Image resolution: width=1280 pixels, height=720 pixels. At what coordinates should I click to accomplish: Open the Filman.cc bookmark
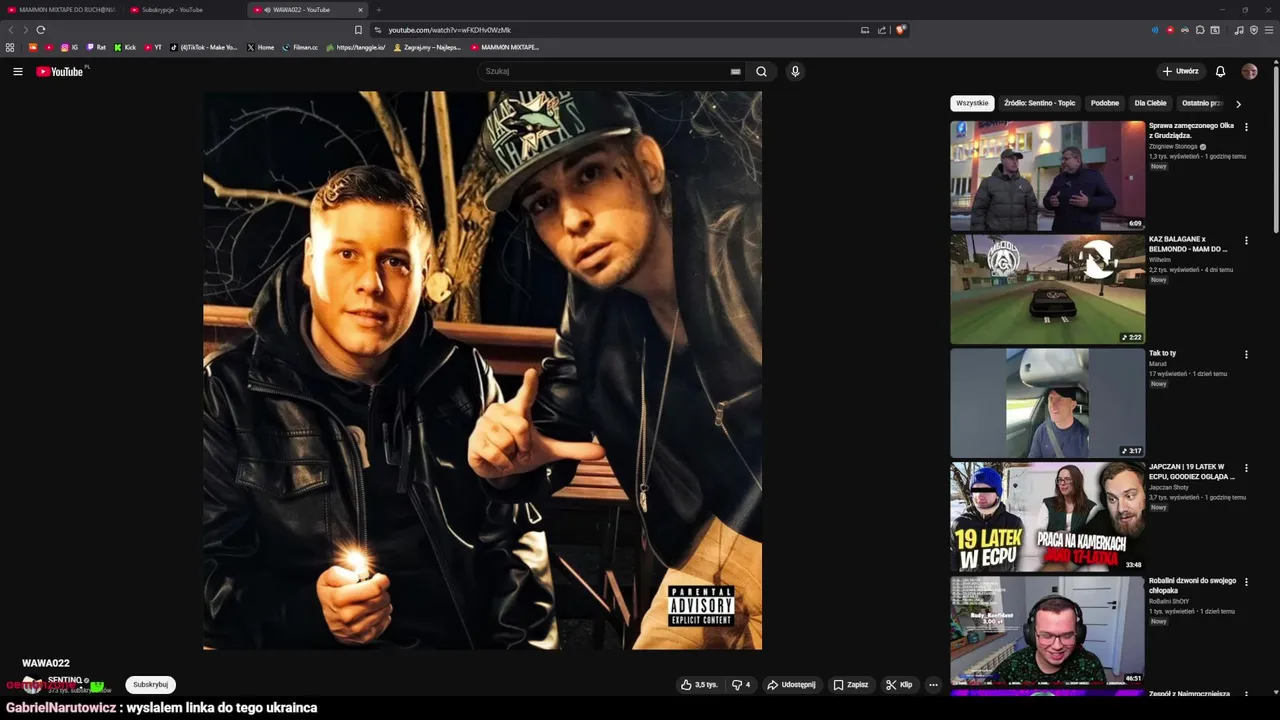(300, 47)
